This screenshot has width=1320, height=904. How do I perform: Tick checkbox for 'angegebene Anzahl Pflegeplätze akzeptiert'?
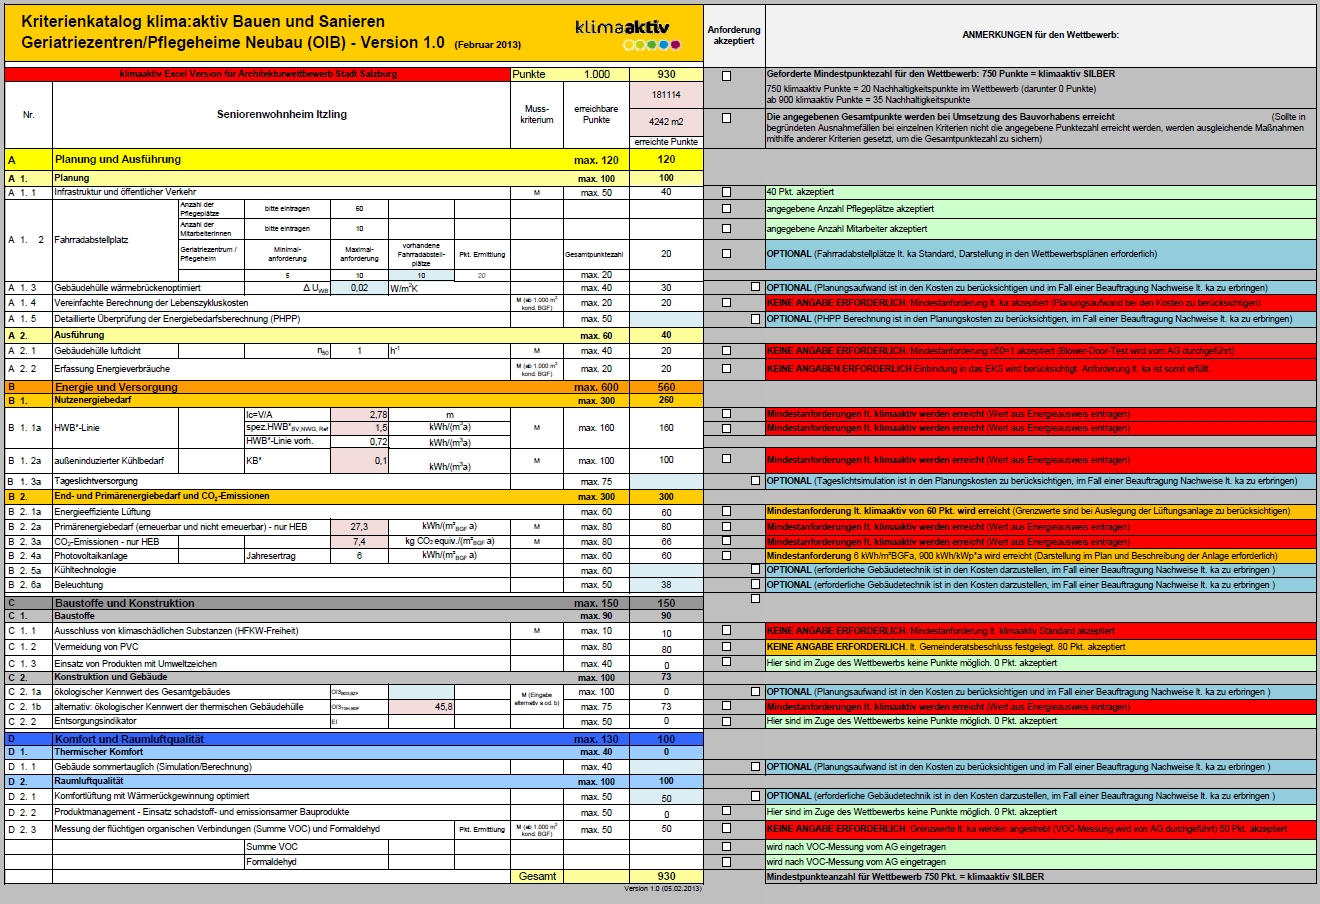click(727, 209)
